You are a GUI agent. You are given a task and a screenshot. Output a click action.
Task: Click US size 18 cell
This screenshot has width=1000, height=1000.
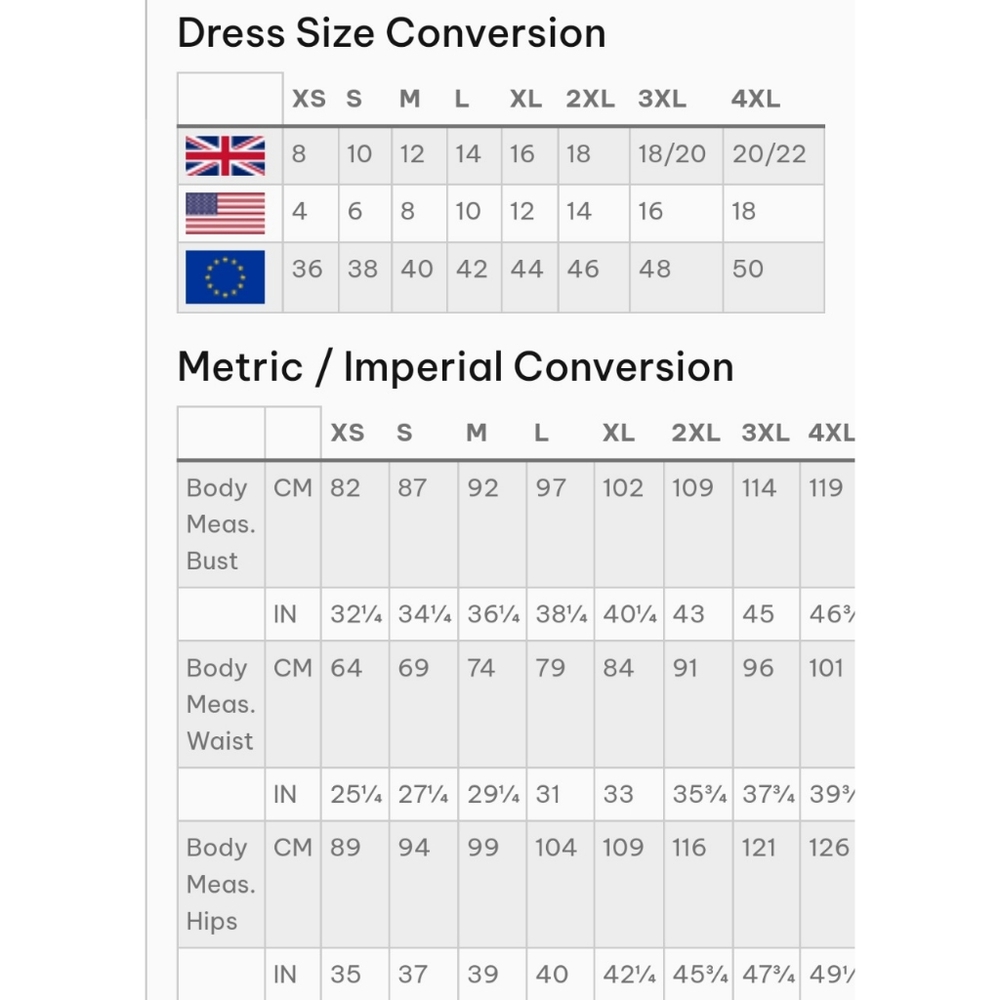coord(774,213)
